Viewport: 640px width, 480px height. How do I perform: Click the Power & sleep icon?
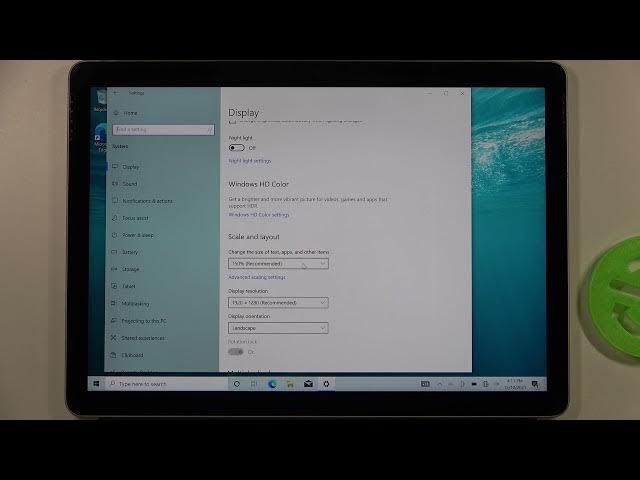coord(115,235)
